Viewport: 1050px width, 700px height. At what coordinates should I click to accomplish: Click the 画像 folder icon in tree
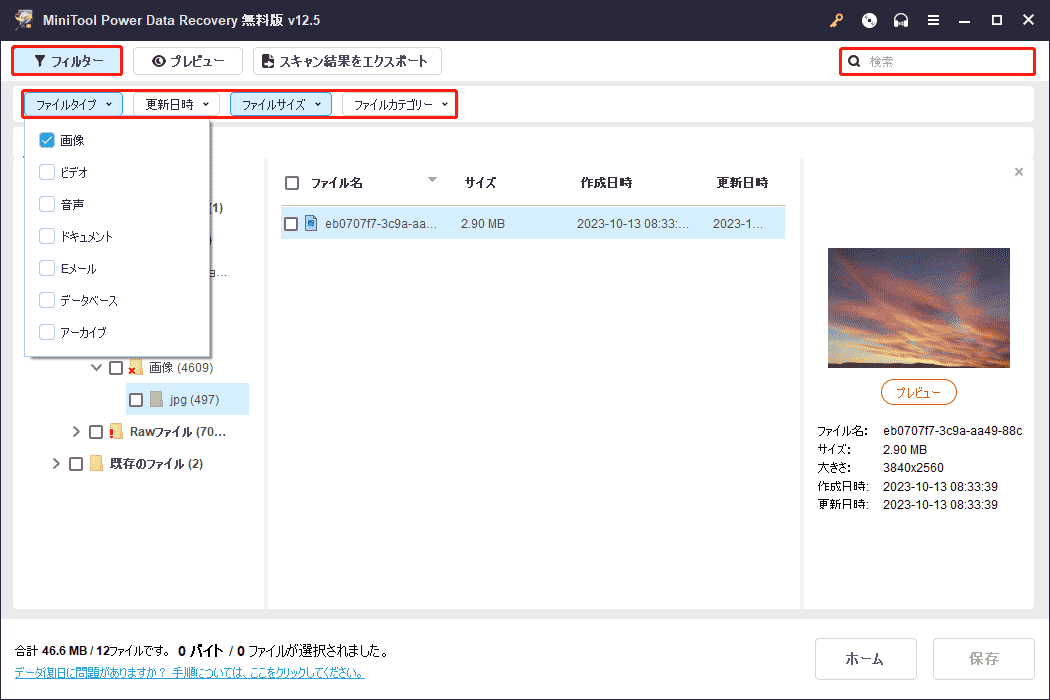[x=136, y=368]
